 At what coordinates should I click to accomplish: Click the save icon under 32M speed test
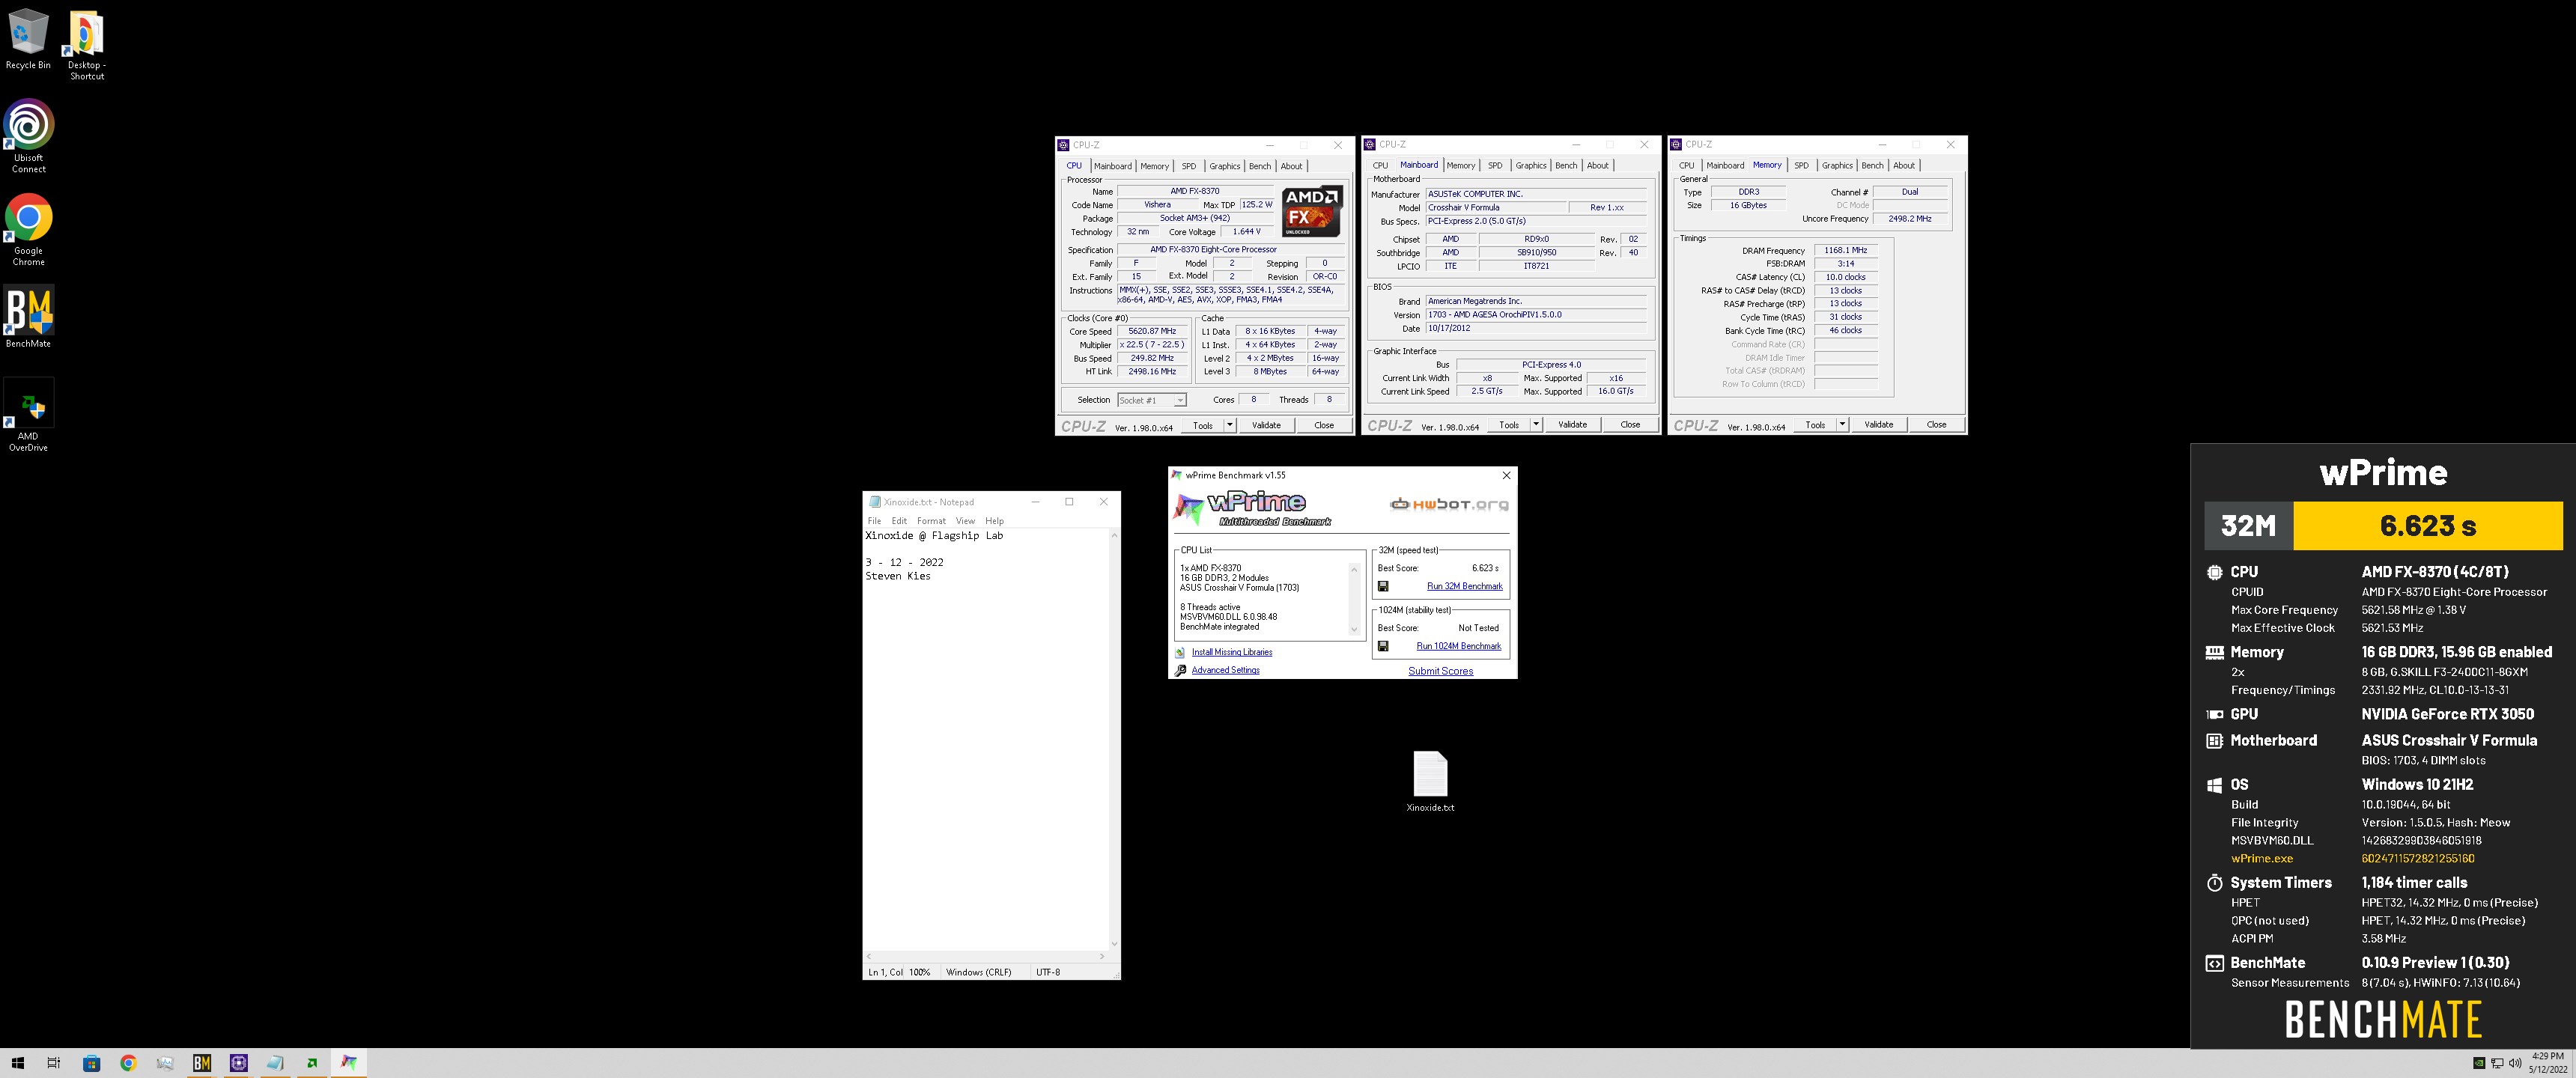tap(1383, 586)
